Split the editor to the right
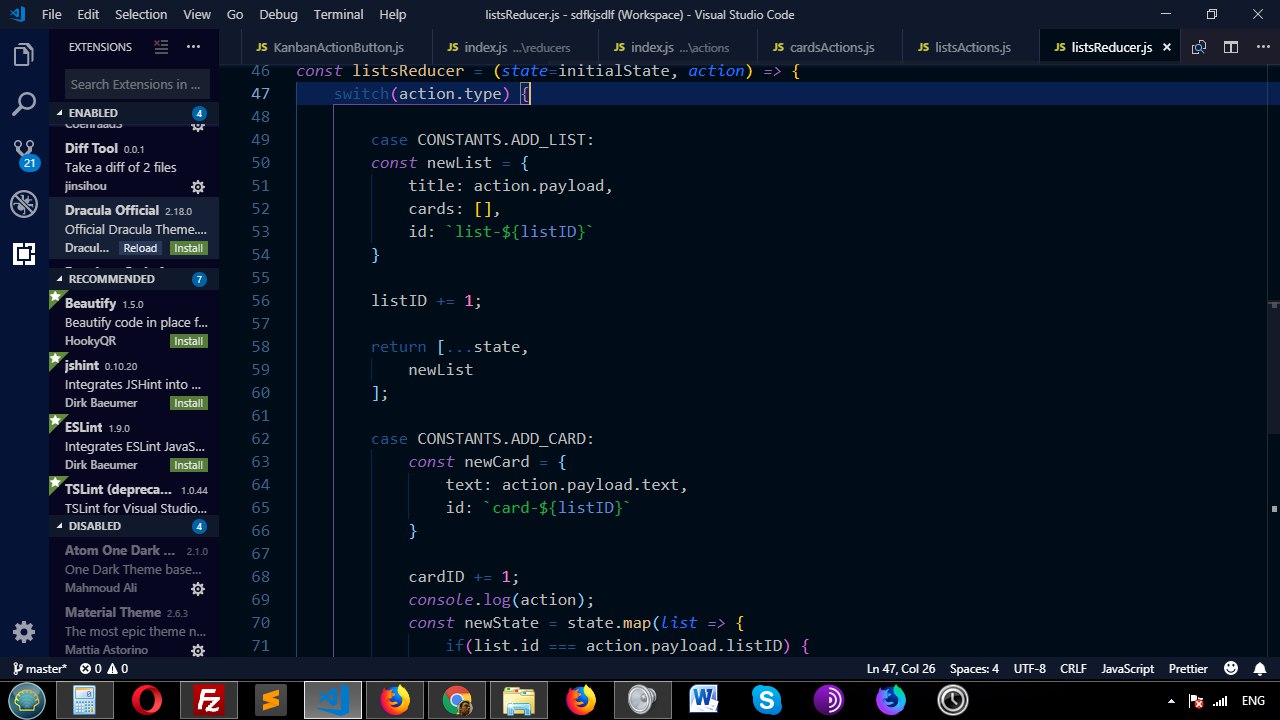The image size is (1280, 720). (1231, 47)
